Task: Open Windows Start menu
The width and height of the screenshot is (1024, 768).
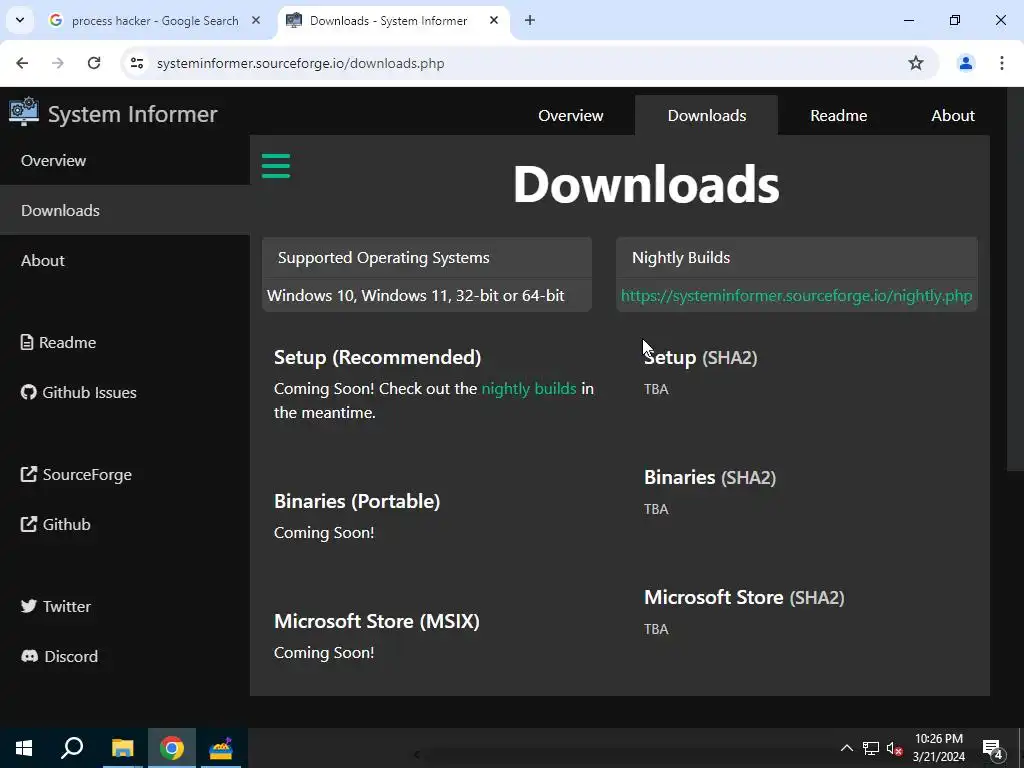Action: pos(24,748)
